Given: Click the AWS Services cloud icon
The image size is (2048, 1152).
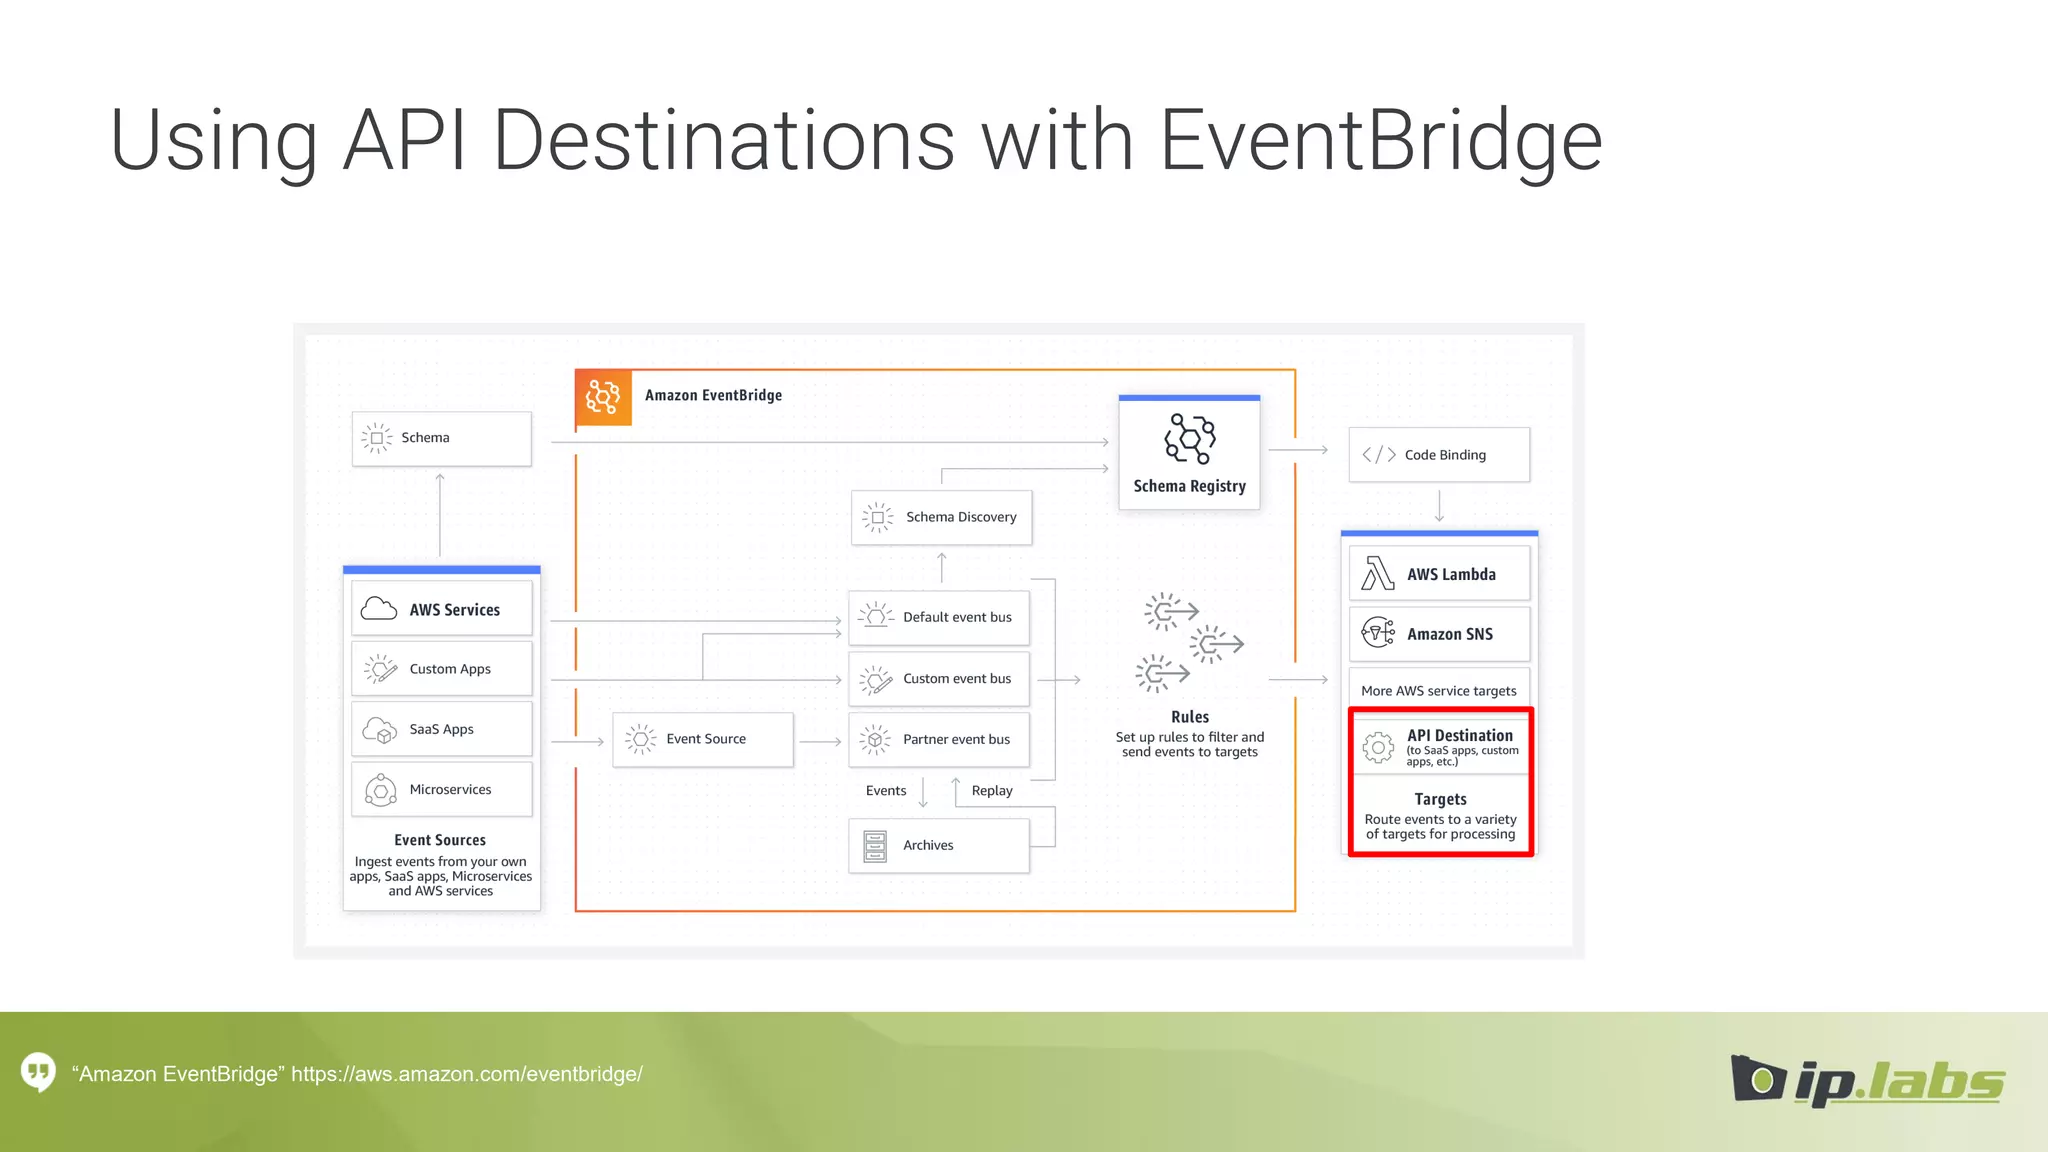Looking at the screenshot, I should 379,609.
